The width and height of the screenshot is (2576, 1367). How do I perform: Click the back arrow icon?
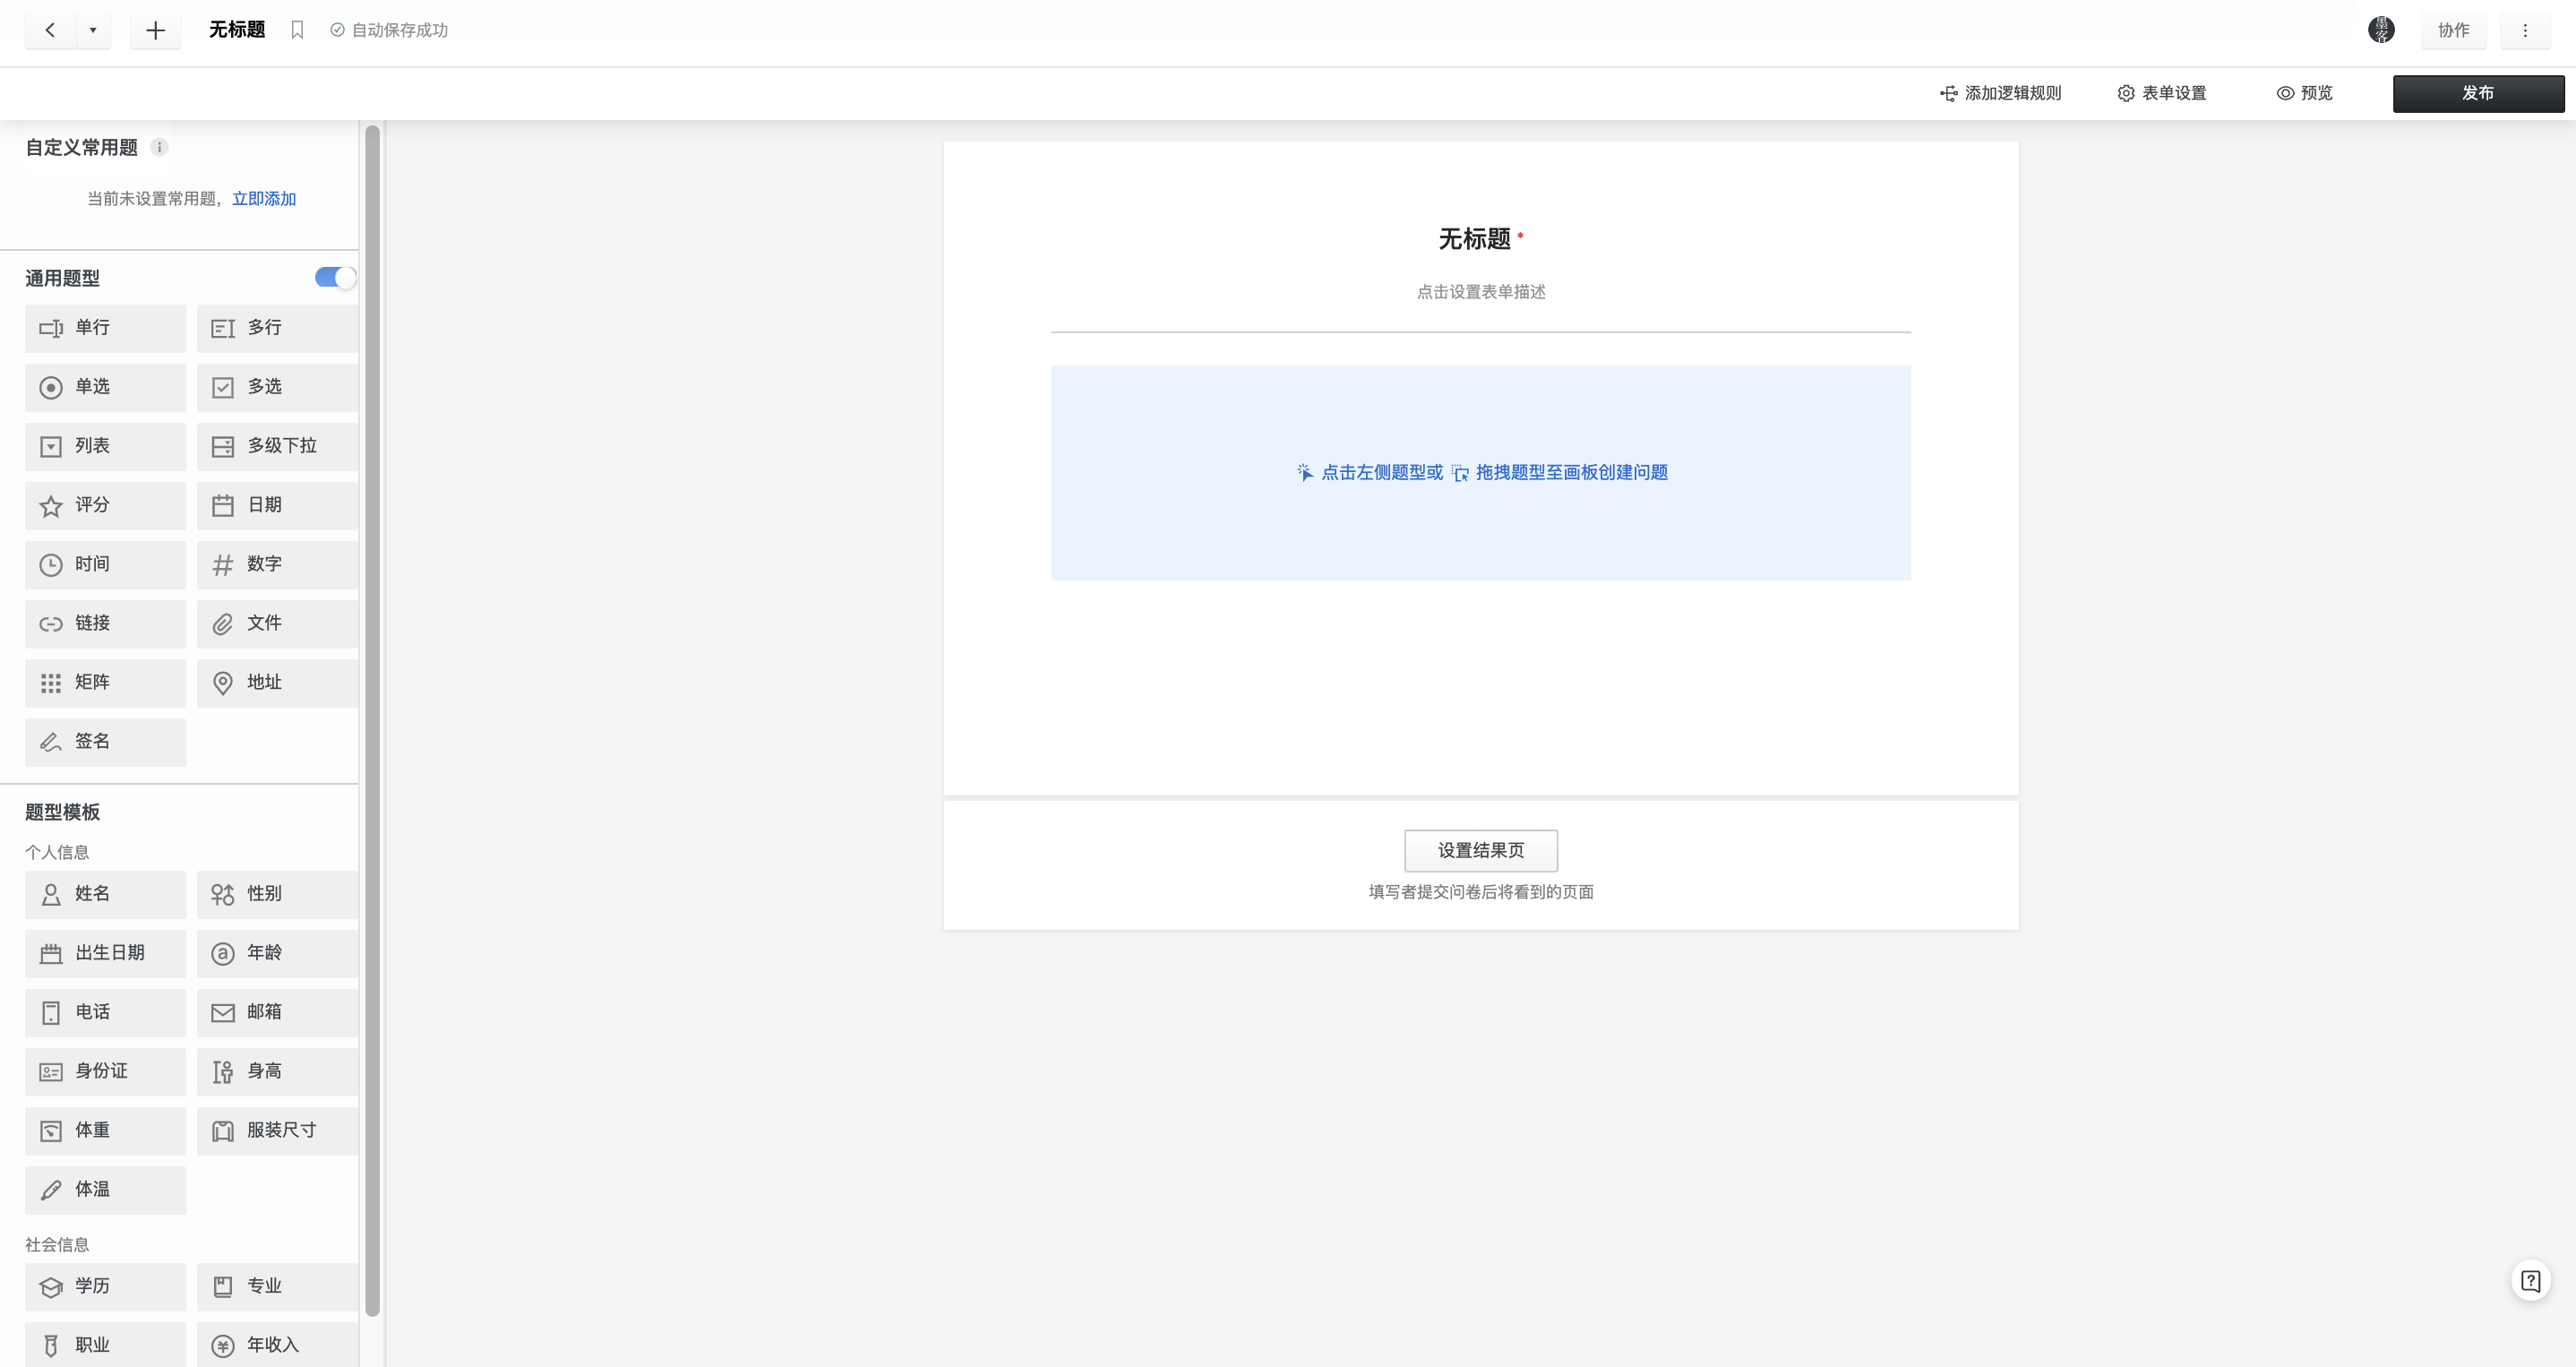tap(50, 30)
